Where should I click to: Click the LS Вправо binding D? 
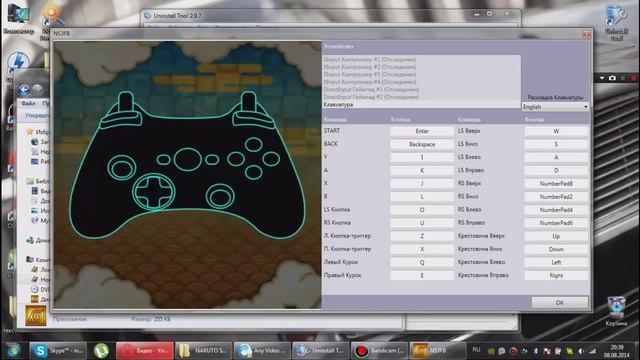[x=556, y=170]
